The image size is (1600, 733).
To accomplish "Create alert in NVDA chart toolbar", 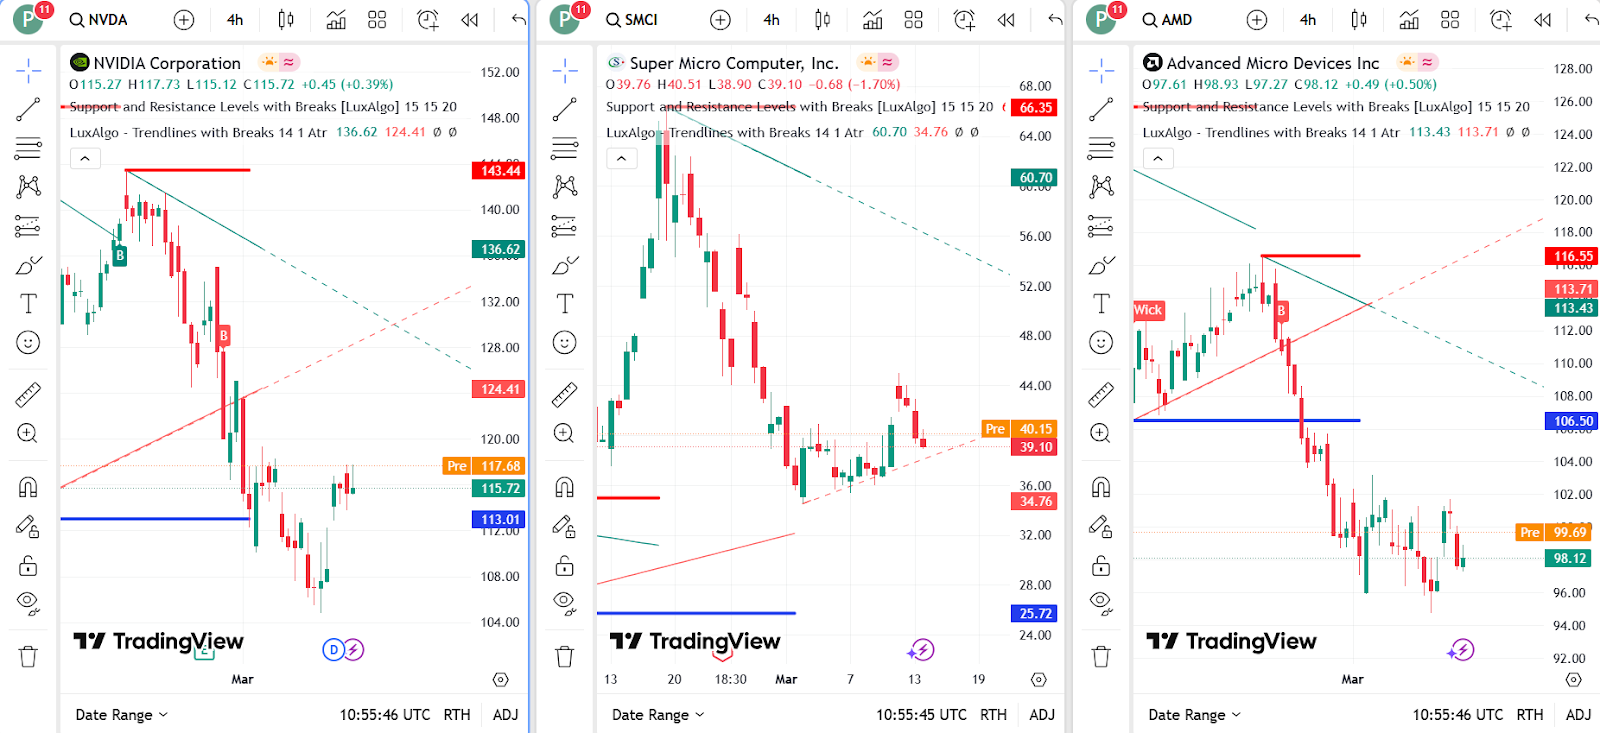I will click(428, 20).
